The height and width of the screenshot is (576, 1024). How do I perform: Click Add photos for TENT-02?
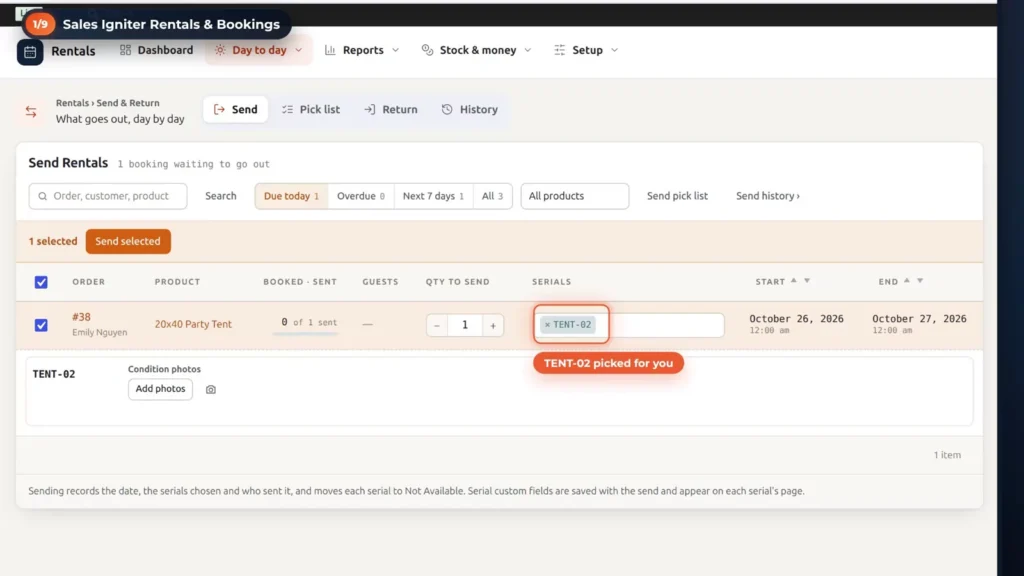point(160,389)
